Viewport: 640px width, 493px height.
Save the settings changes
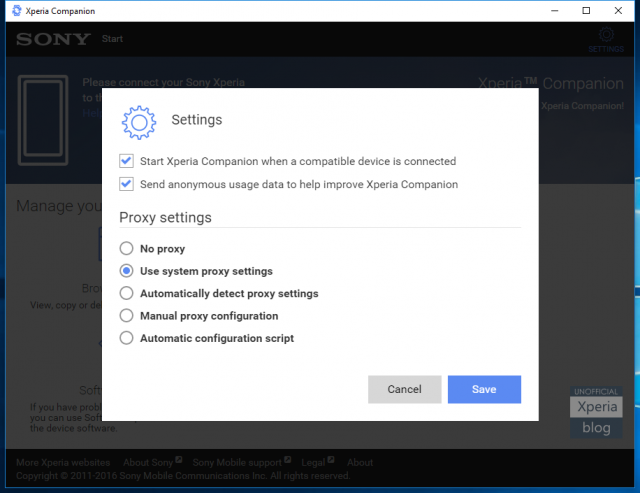click(x=484, y=389)
